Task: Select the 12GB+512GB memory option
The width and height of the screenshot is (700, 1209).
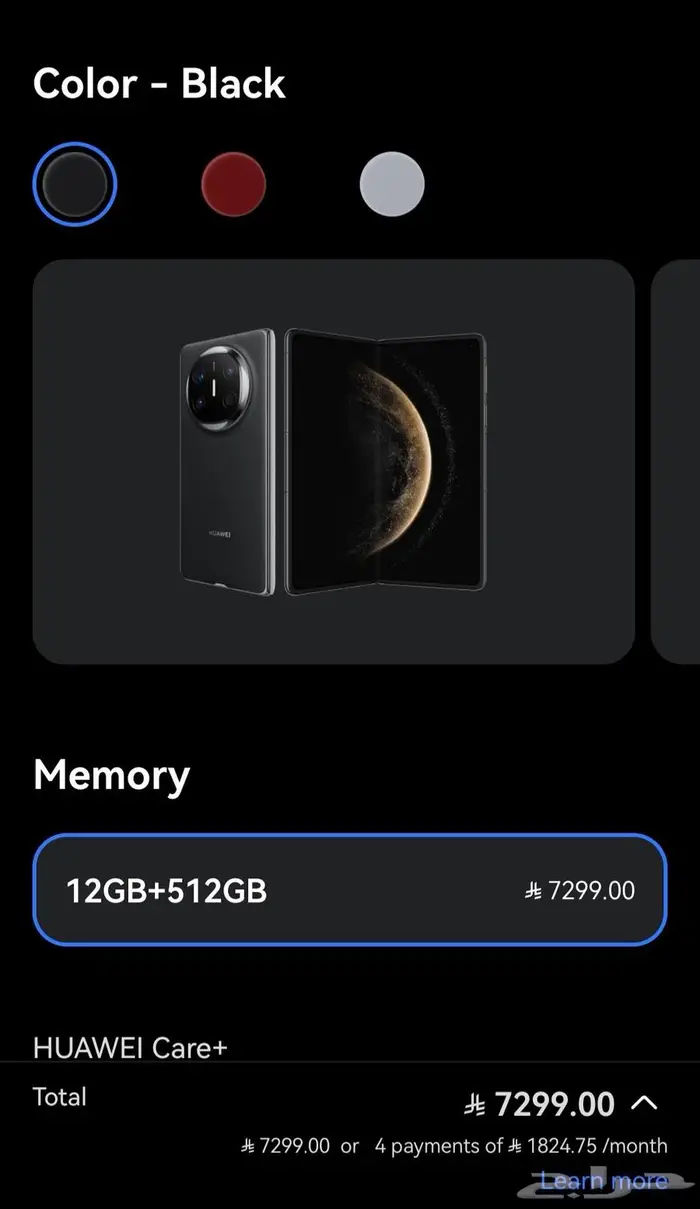Action: [x=350, y=890]
